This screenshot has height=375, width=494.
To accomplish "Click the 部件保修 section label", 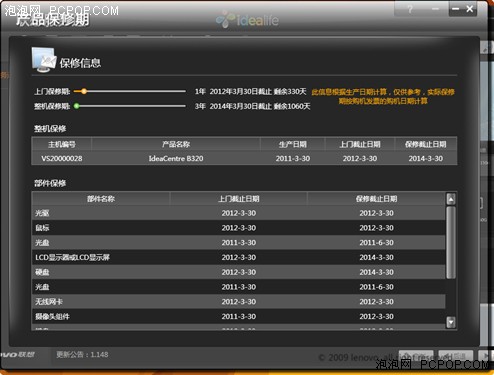I will tap(50, 183).
